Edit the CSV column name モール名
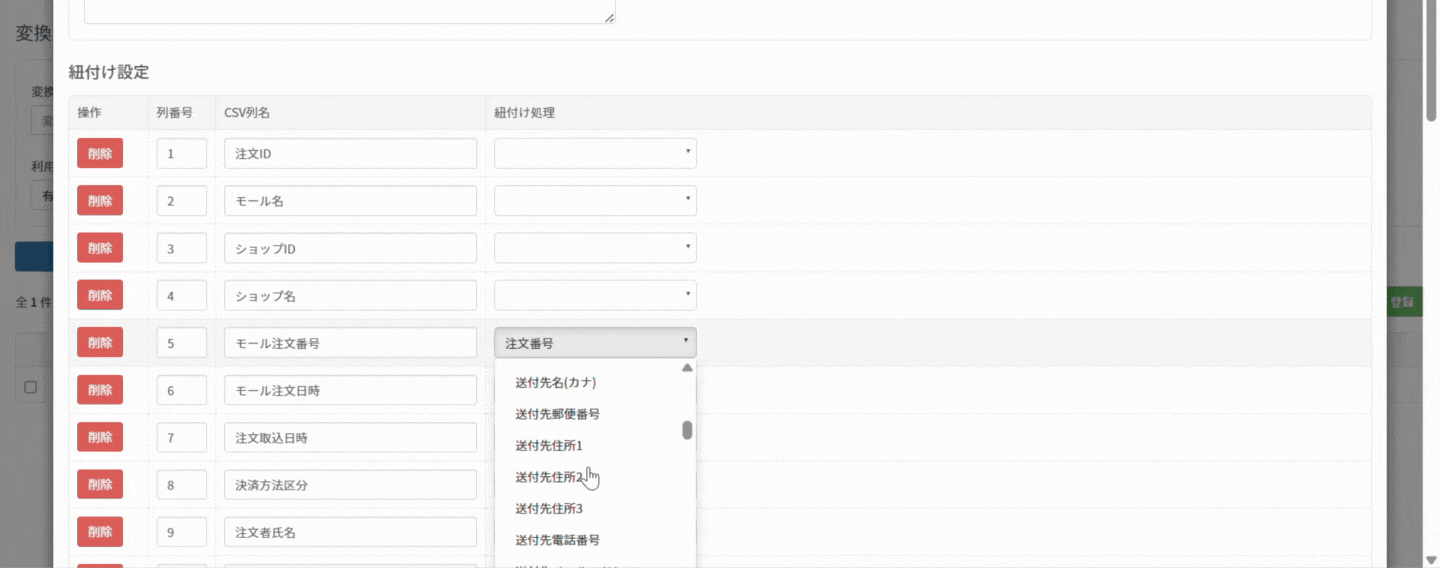Screen dimensions: 1440x568 pos(350,200)
